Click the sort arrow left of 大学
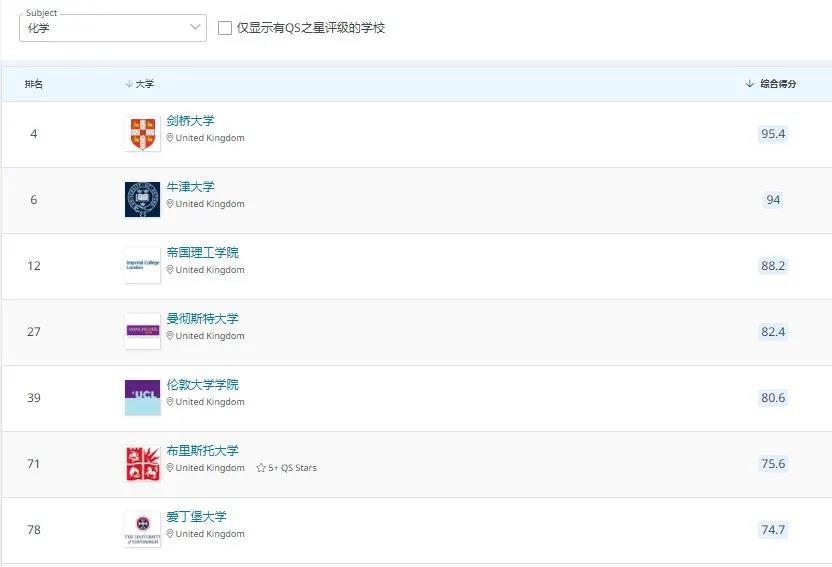 129,84
